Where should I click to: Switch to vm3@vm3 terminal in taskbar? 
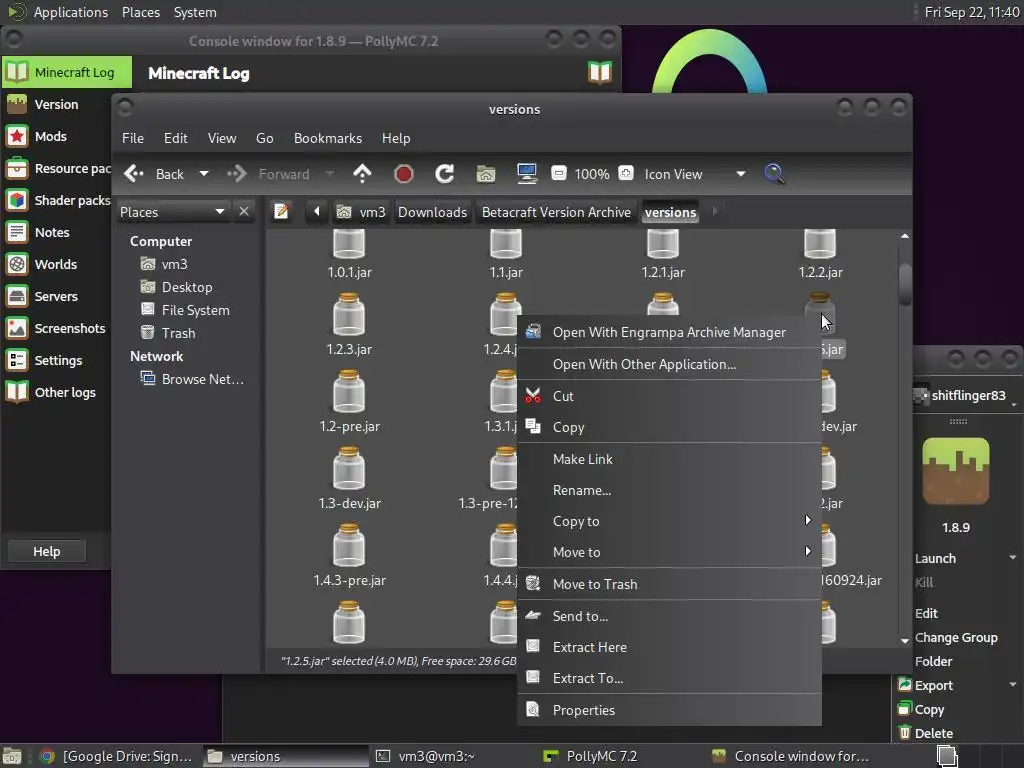pyautogui.click(x=436, y=756)
